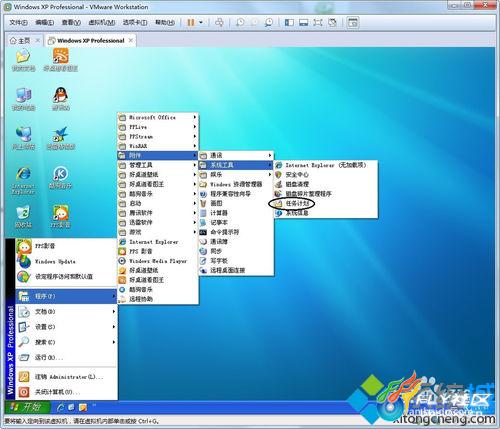The image size is (500, 429).
Task: Expand Microsoft Office submenu
Action: [x=158, y=117]
